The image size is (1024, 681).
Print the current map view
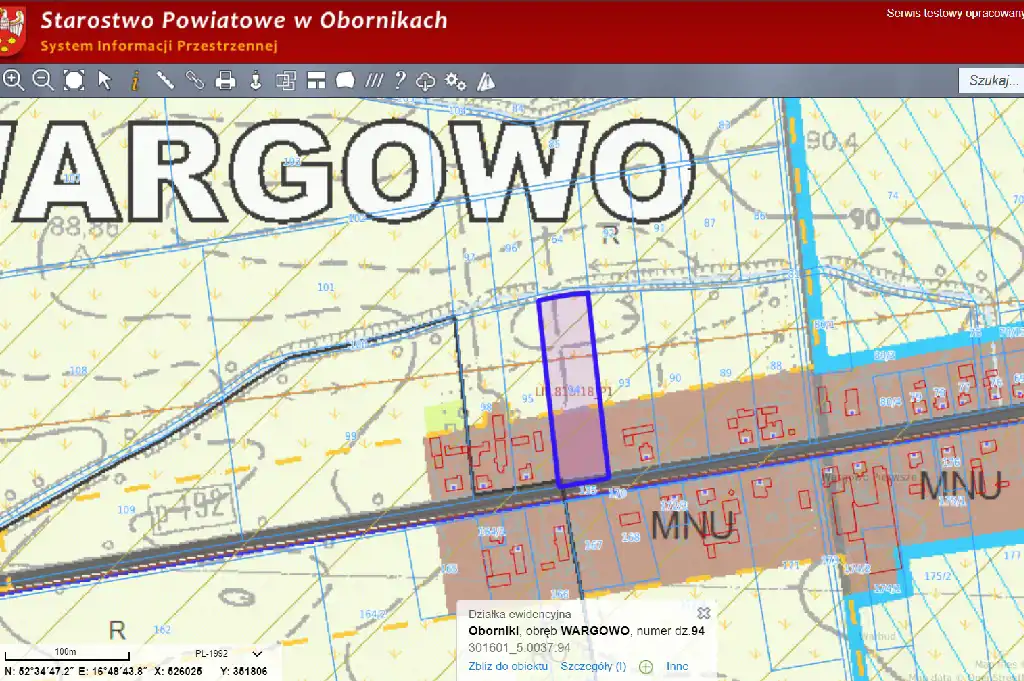pyautogui.click(x=226, y=80)
